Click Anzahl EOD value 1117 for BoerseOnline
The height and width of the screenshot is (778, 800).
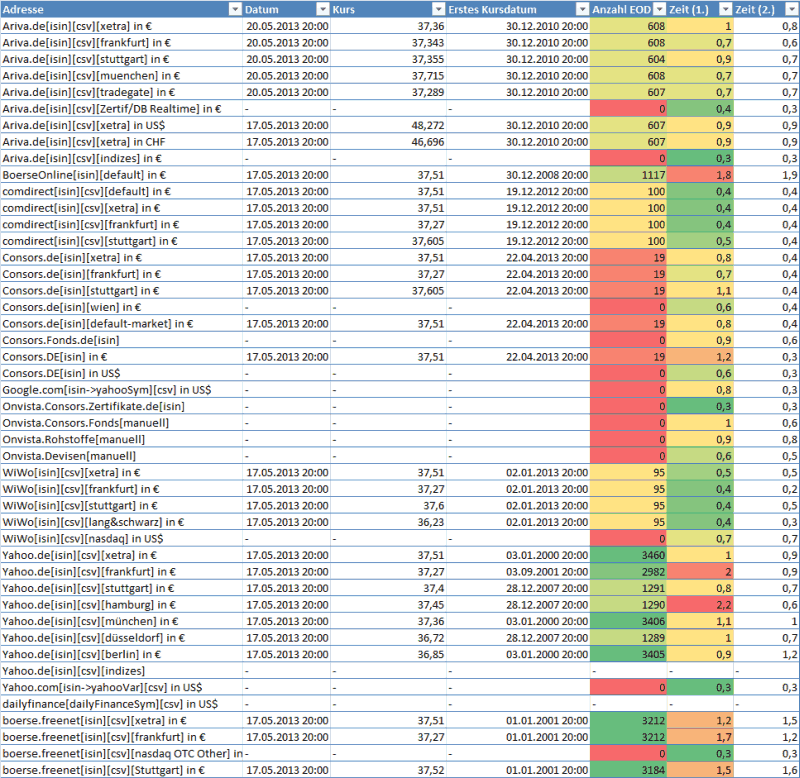tap(629, 175)
